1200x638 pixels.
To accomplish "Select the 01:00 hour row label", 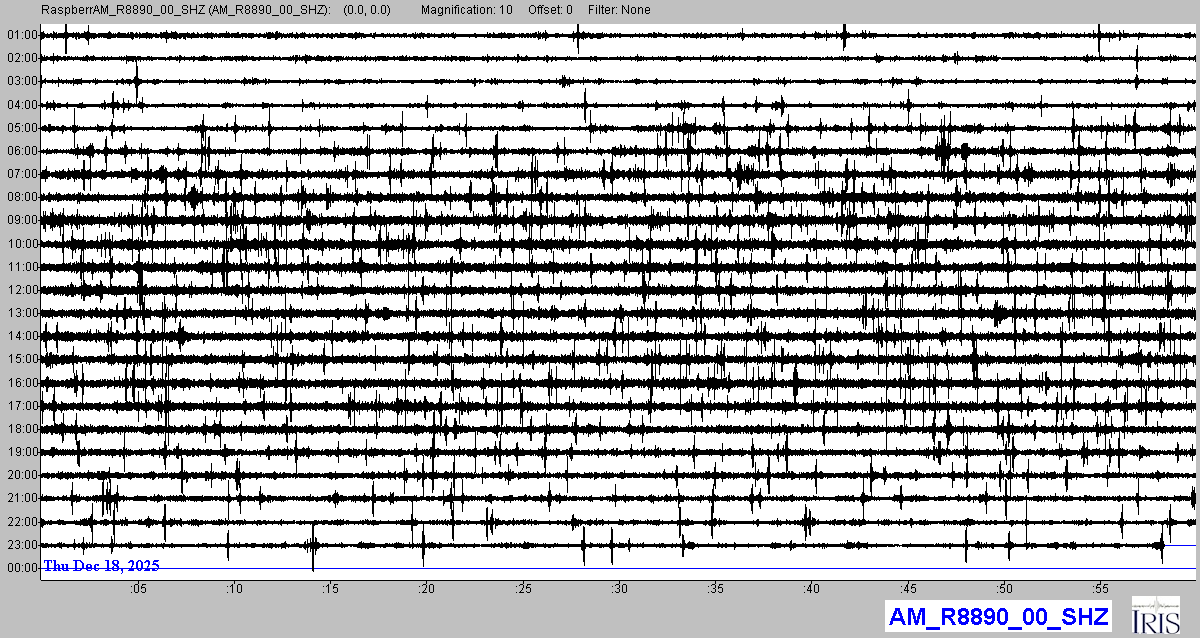I will point(22,35).
